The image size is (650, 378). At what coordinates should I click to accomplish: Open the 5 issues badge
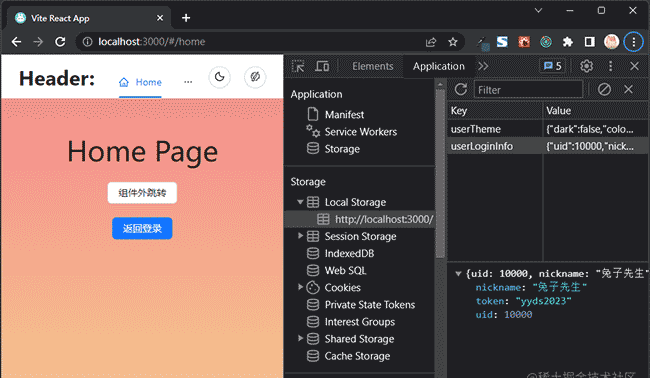click(552, 66)
